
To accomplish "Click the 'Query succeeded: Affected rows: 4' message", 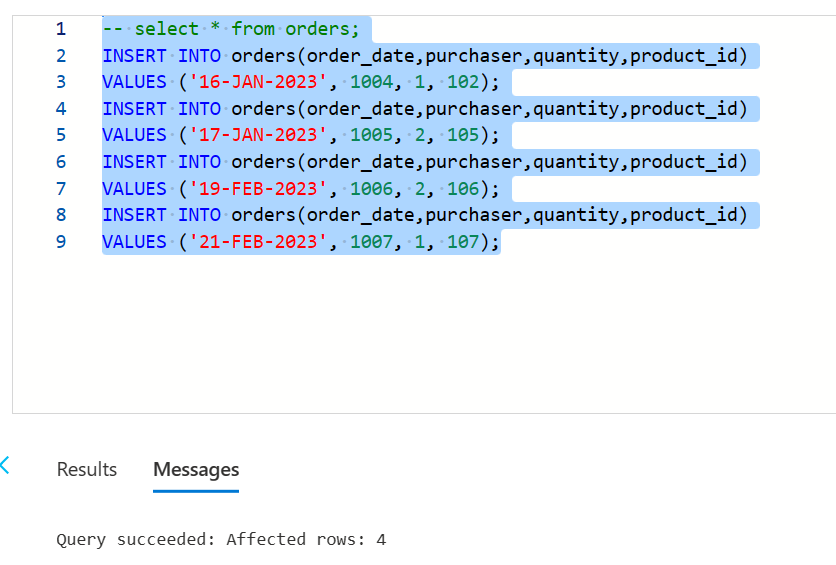I will point(221,539).
